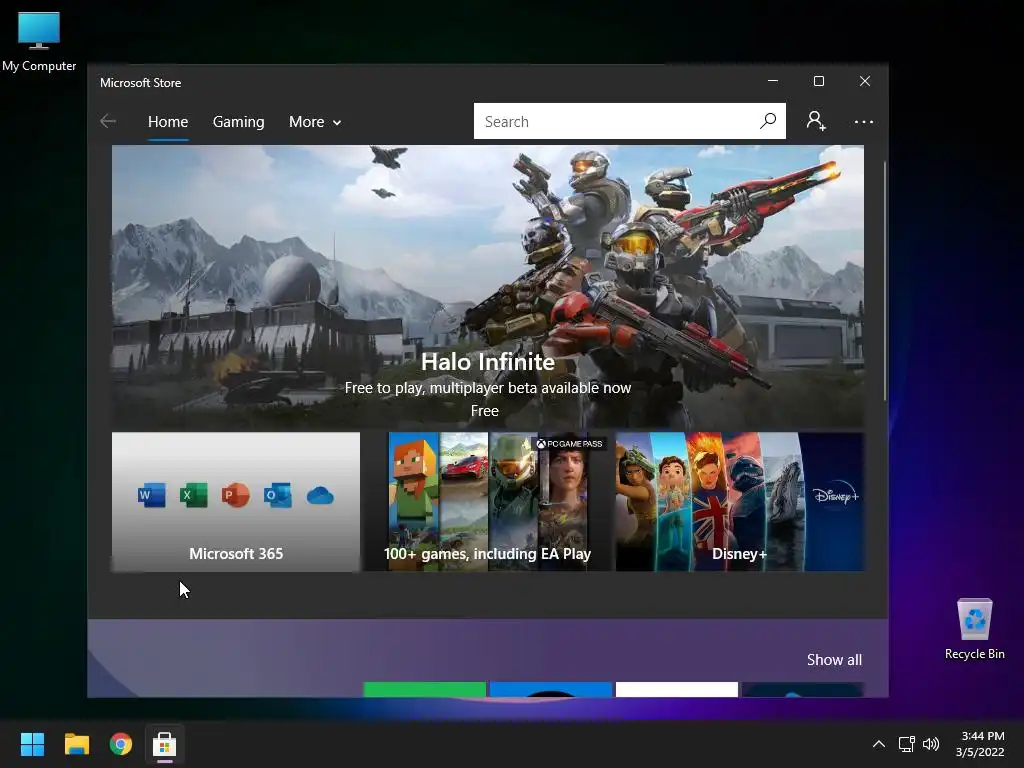Click the Microsoft Store title text

coord(140,83)
